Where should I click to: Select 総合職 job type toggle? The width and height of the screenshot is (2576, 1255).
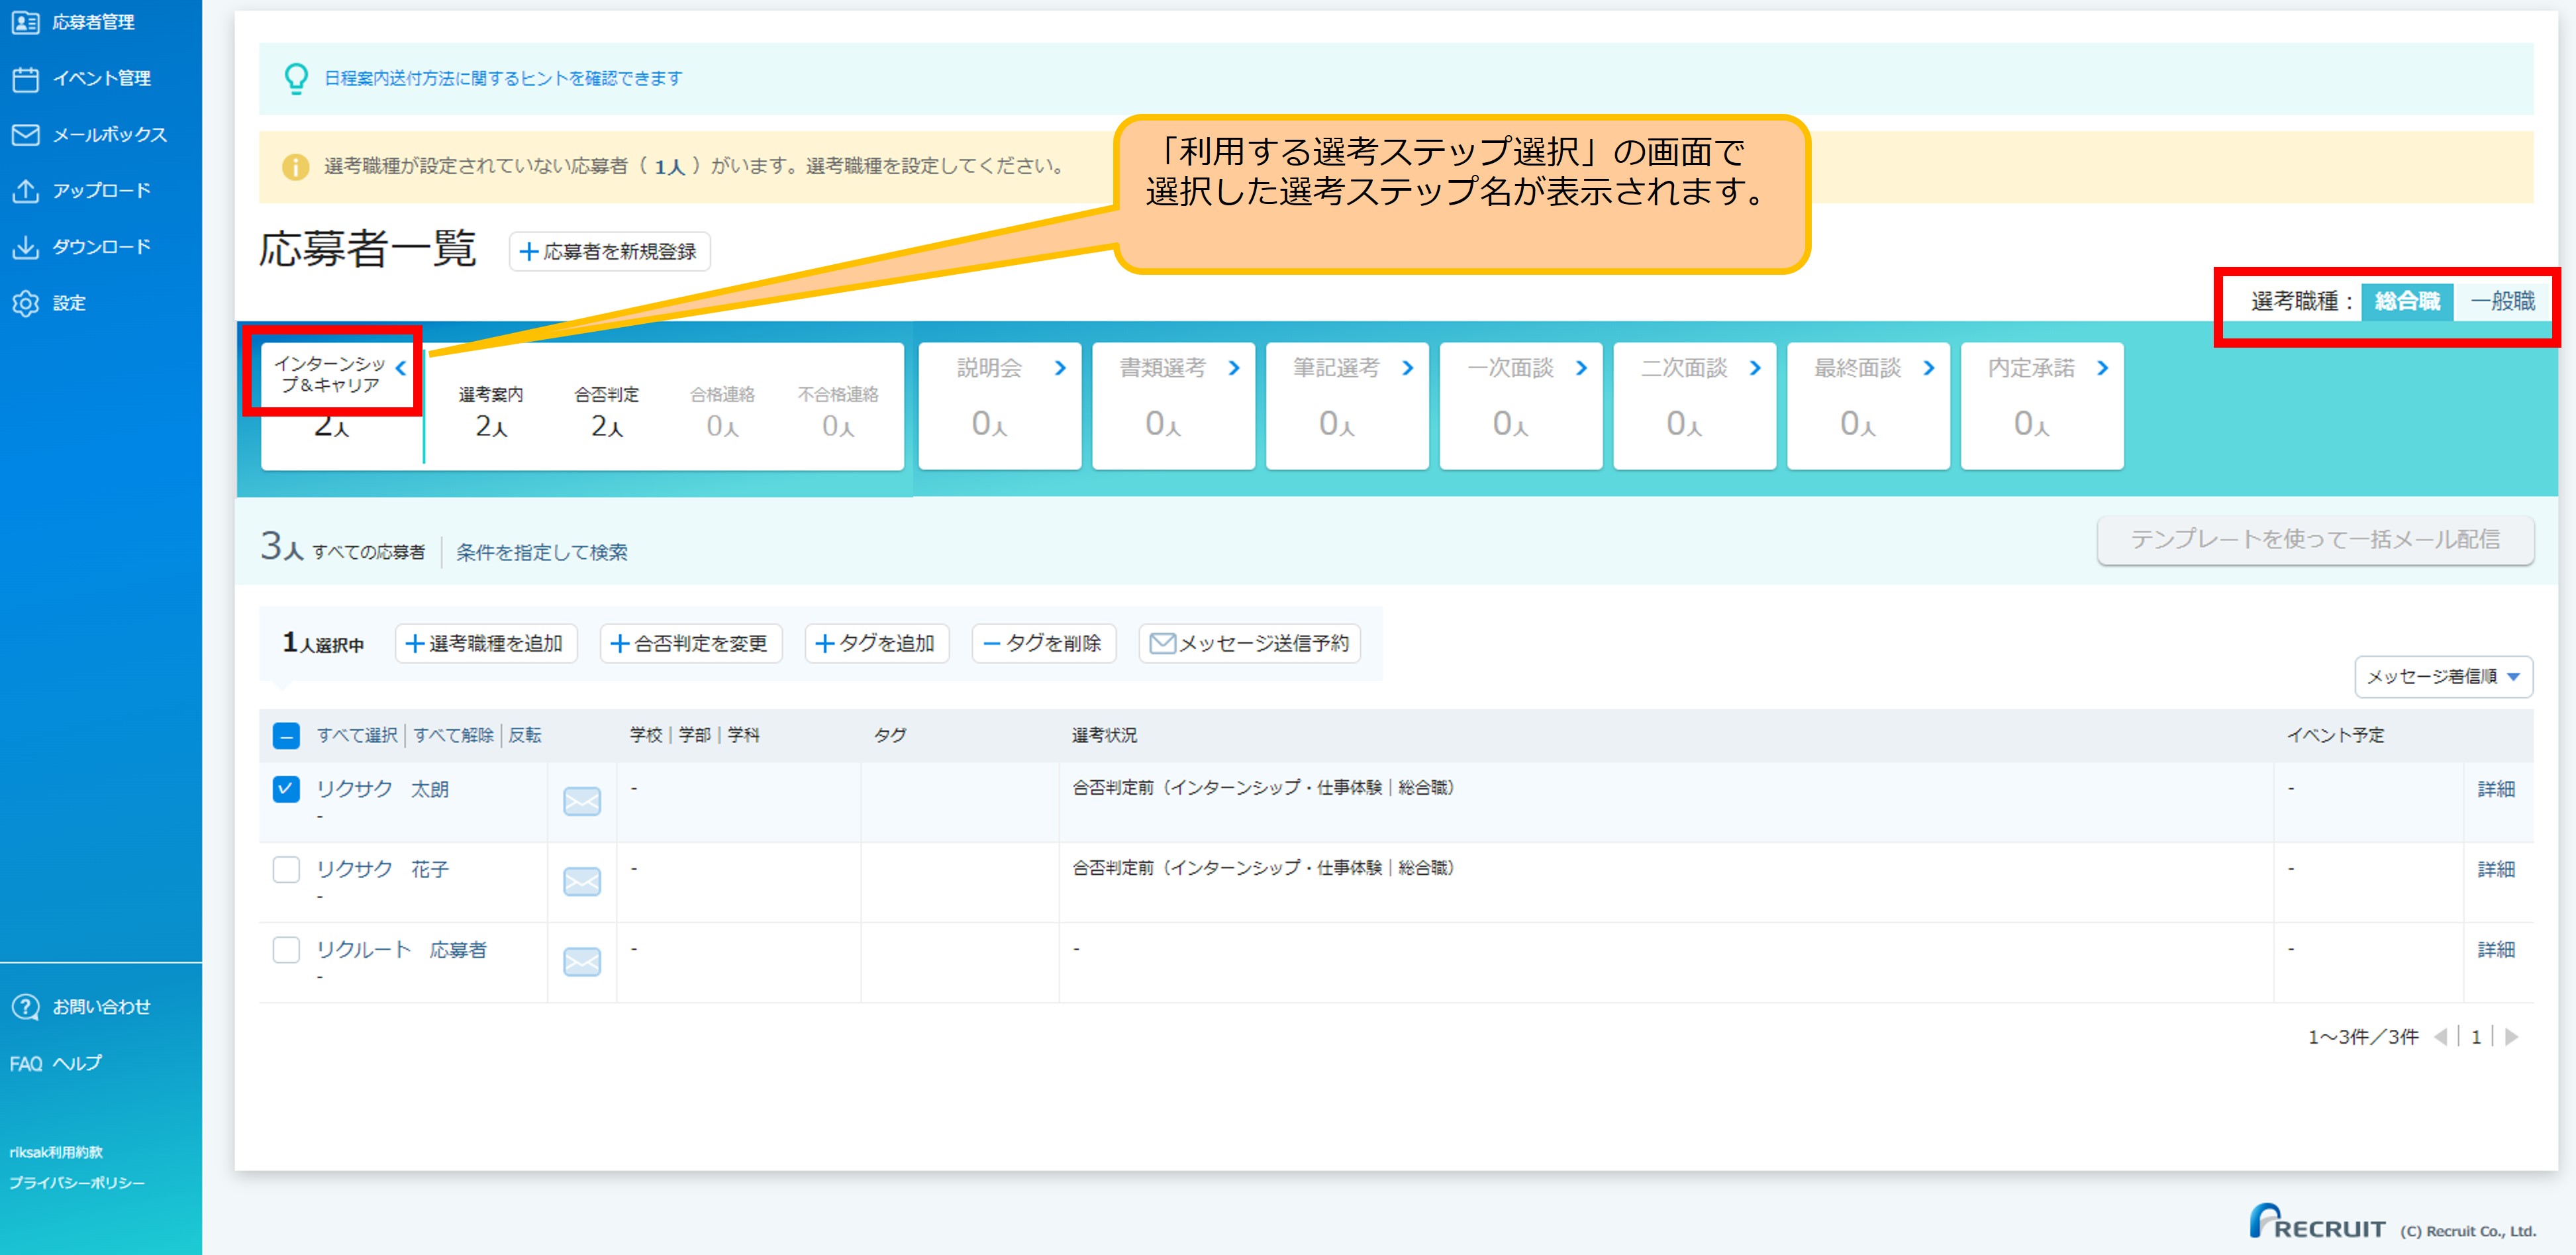click(2407, 301)
